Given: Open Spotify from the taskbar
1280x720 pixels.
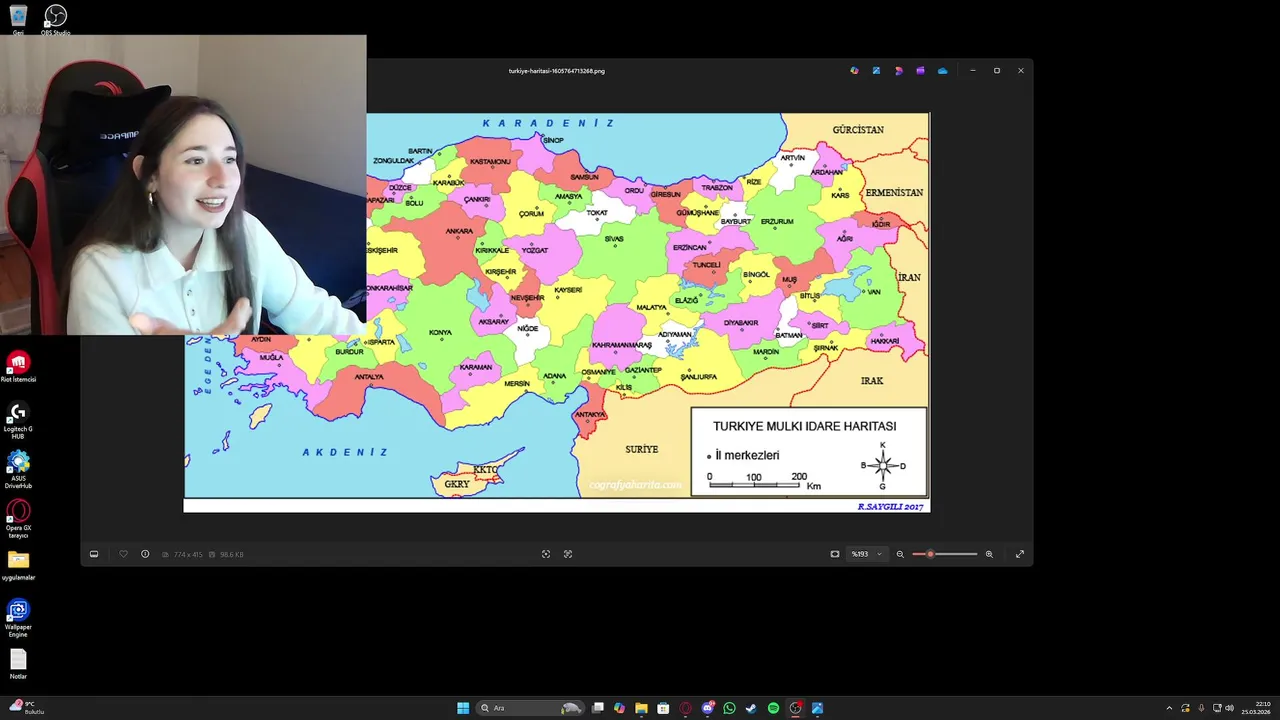Looking at the screenshot, I should click(773, 708).
